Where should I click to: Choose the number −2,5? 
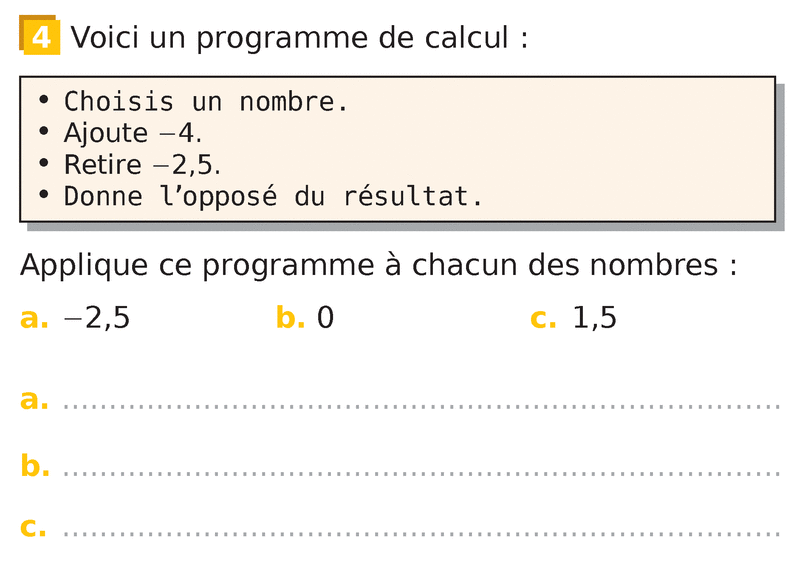(97, 319)
